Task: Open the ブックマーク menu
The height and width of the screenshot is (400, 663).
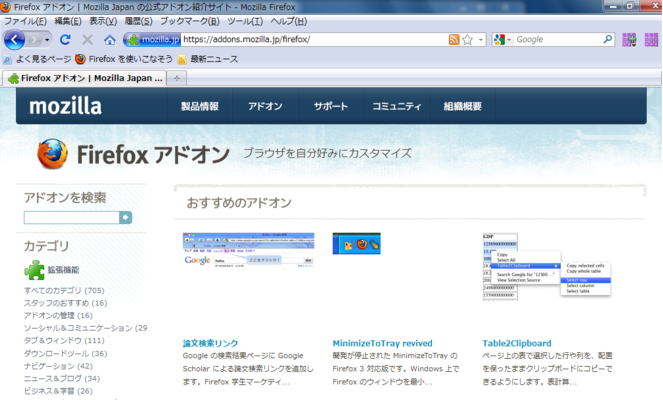Action: click(189, 21)
